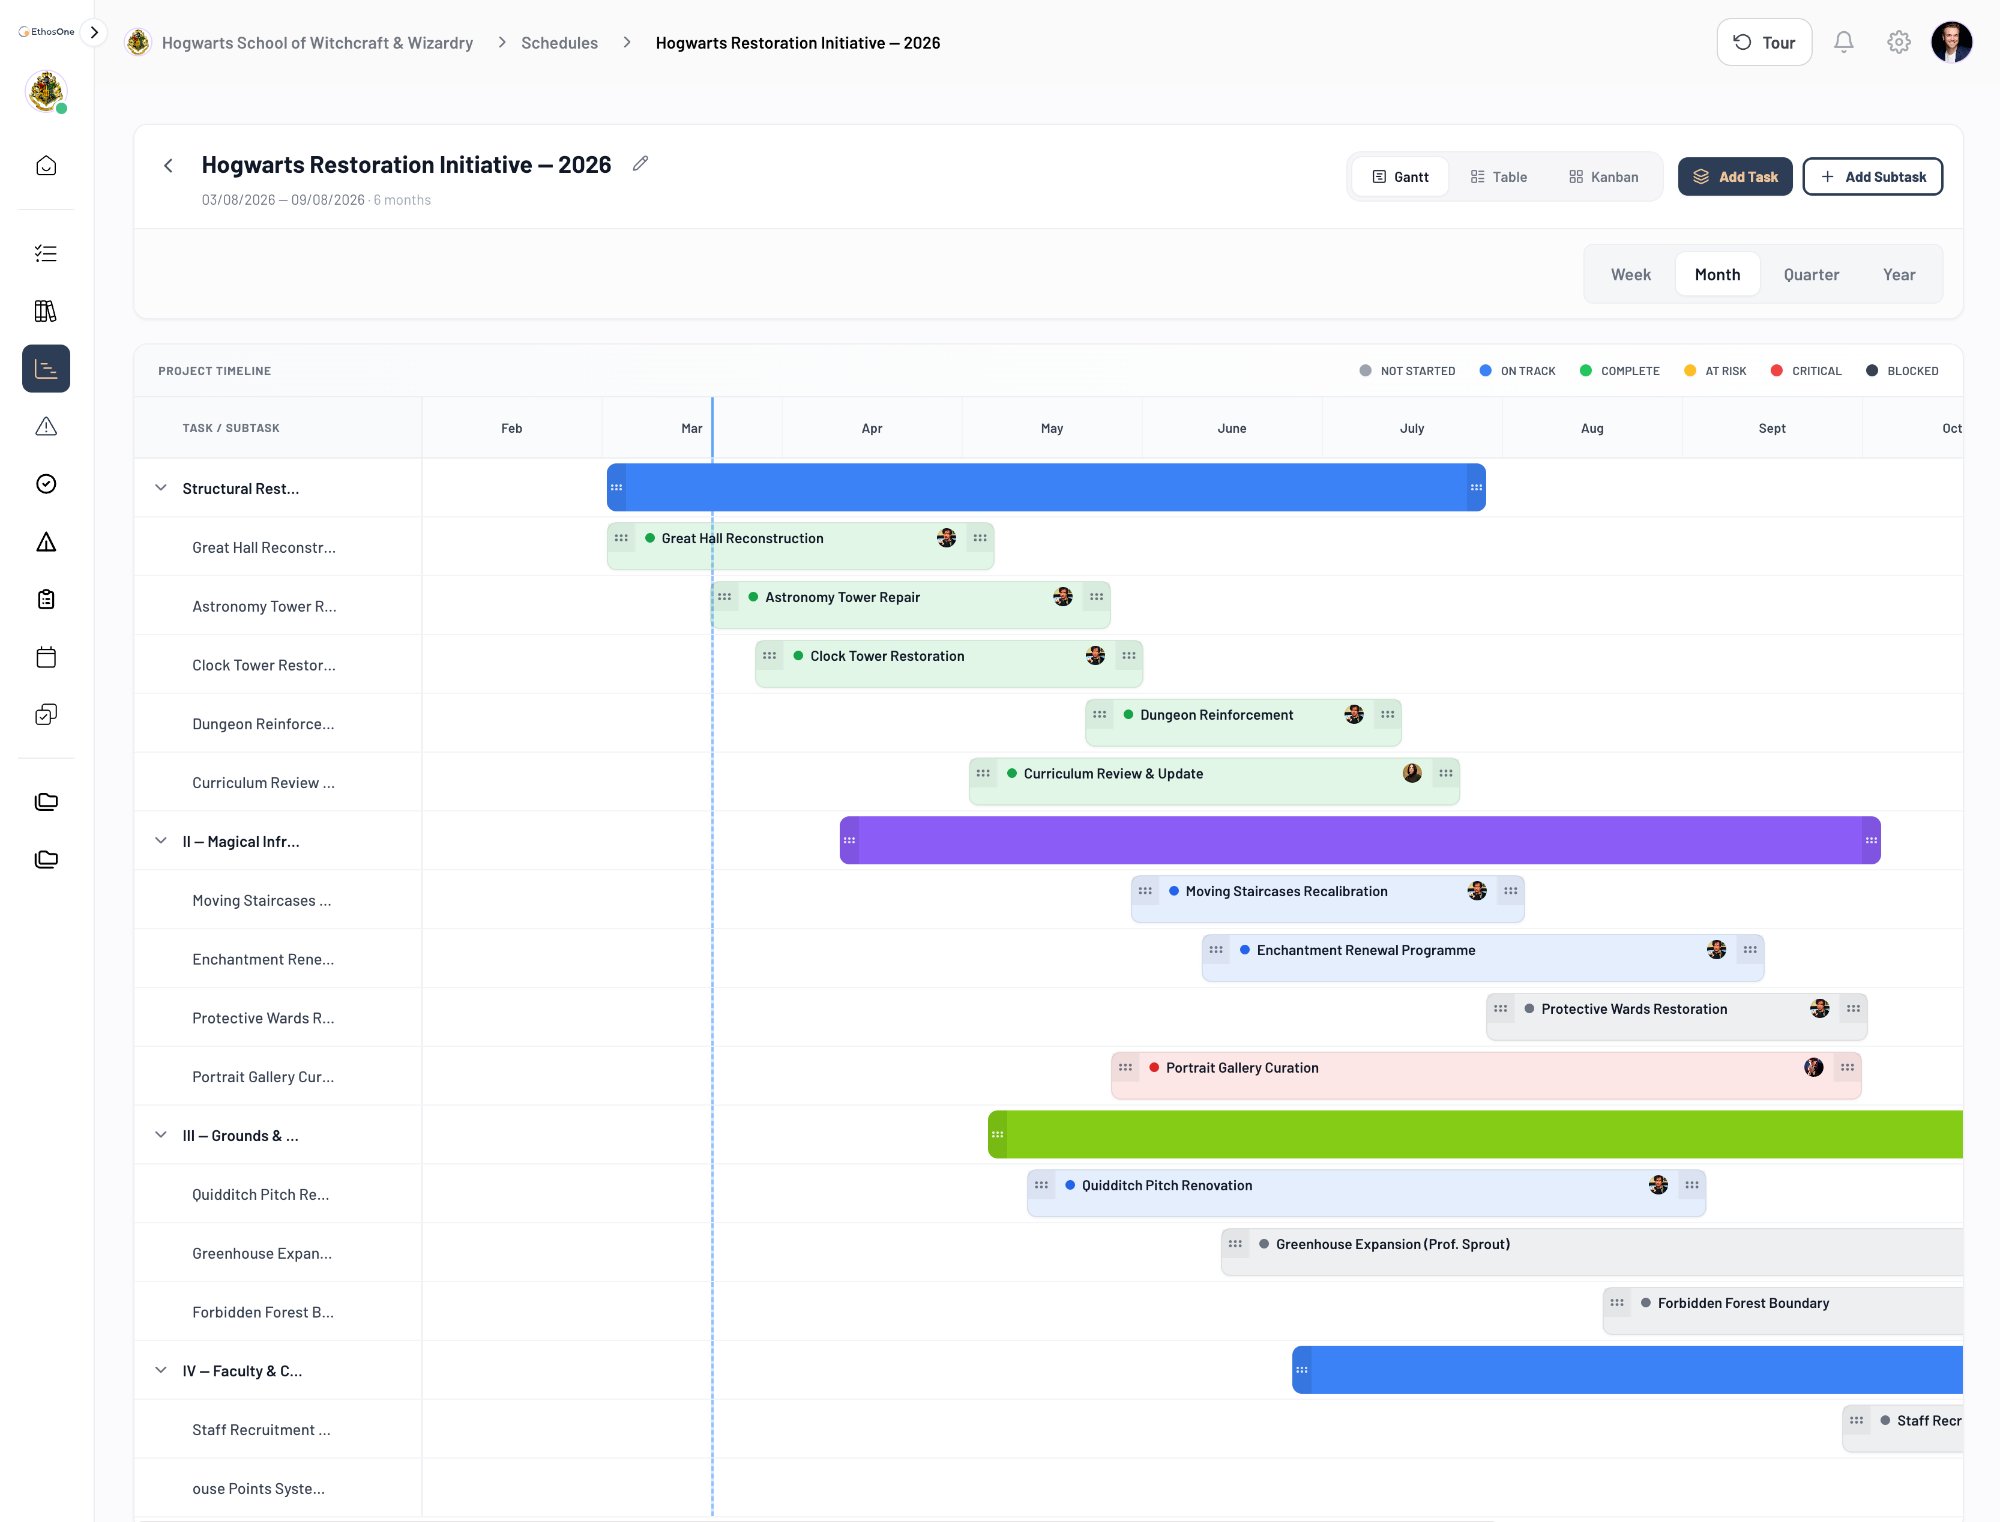The image size is (2000, 1522).
Task: Open the bold alert triangle sidebar icon
Action: (46, 542)
